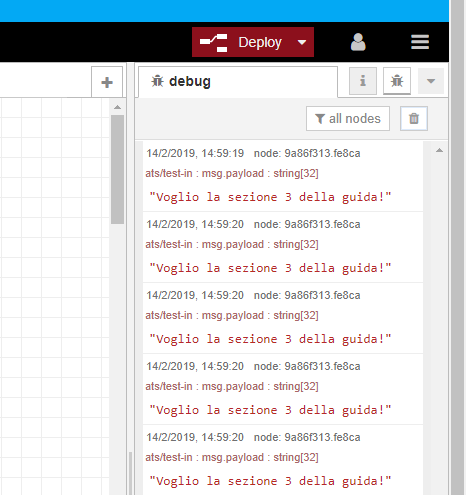
Task: Click the Deploy flow icon
Action: click(x=214, y=43)
